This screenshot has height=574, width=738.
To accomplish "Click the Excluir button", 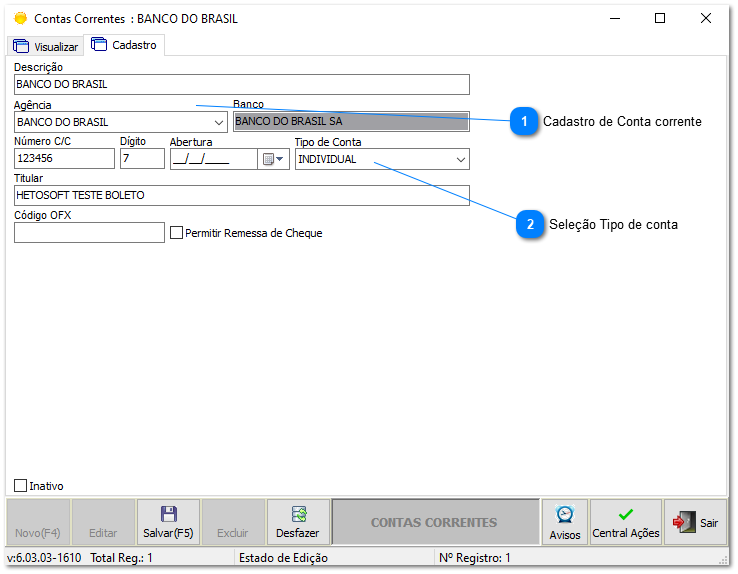I will click(x=233, y=522).
